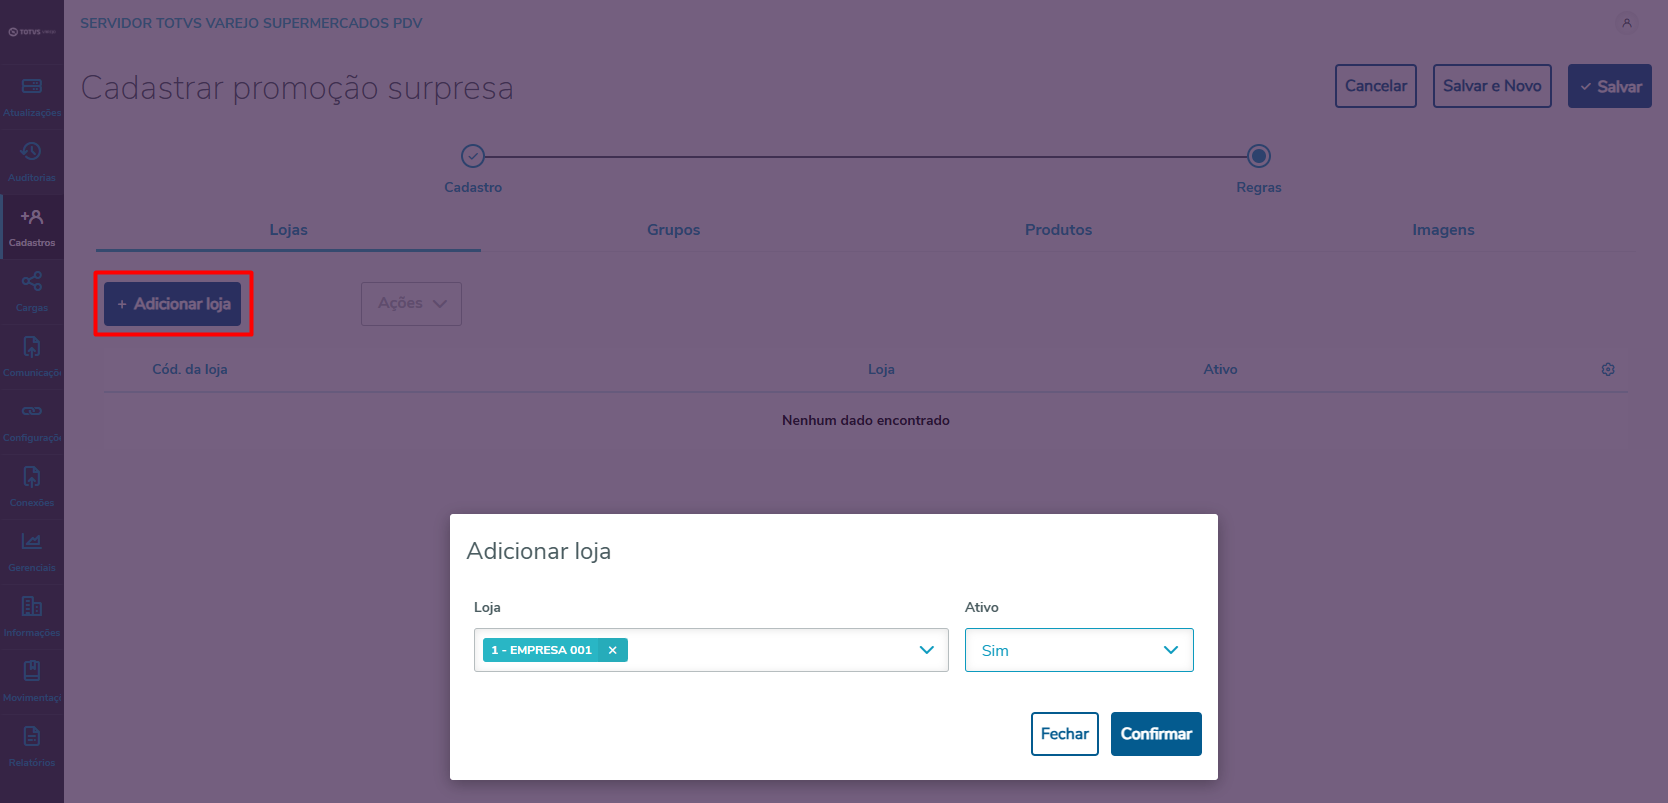This screenshot has width=1668, height=803.
Task: Sort by Cód. da loja column
Action: 190,369
